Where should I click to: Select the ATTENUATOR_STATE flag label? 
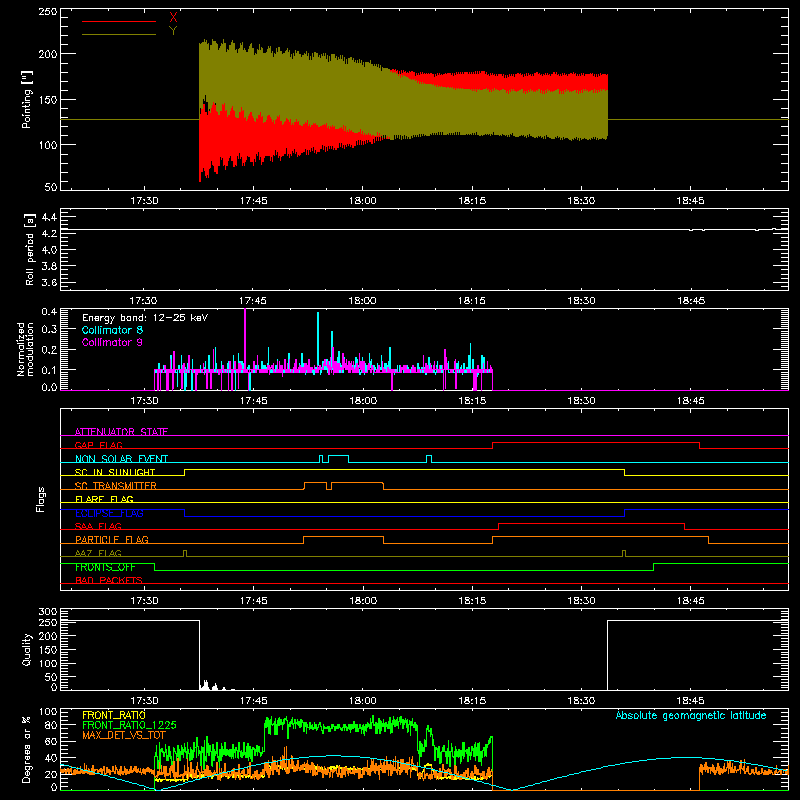[x=121, y=432]
